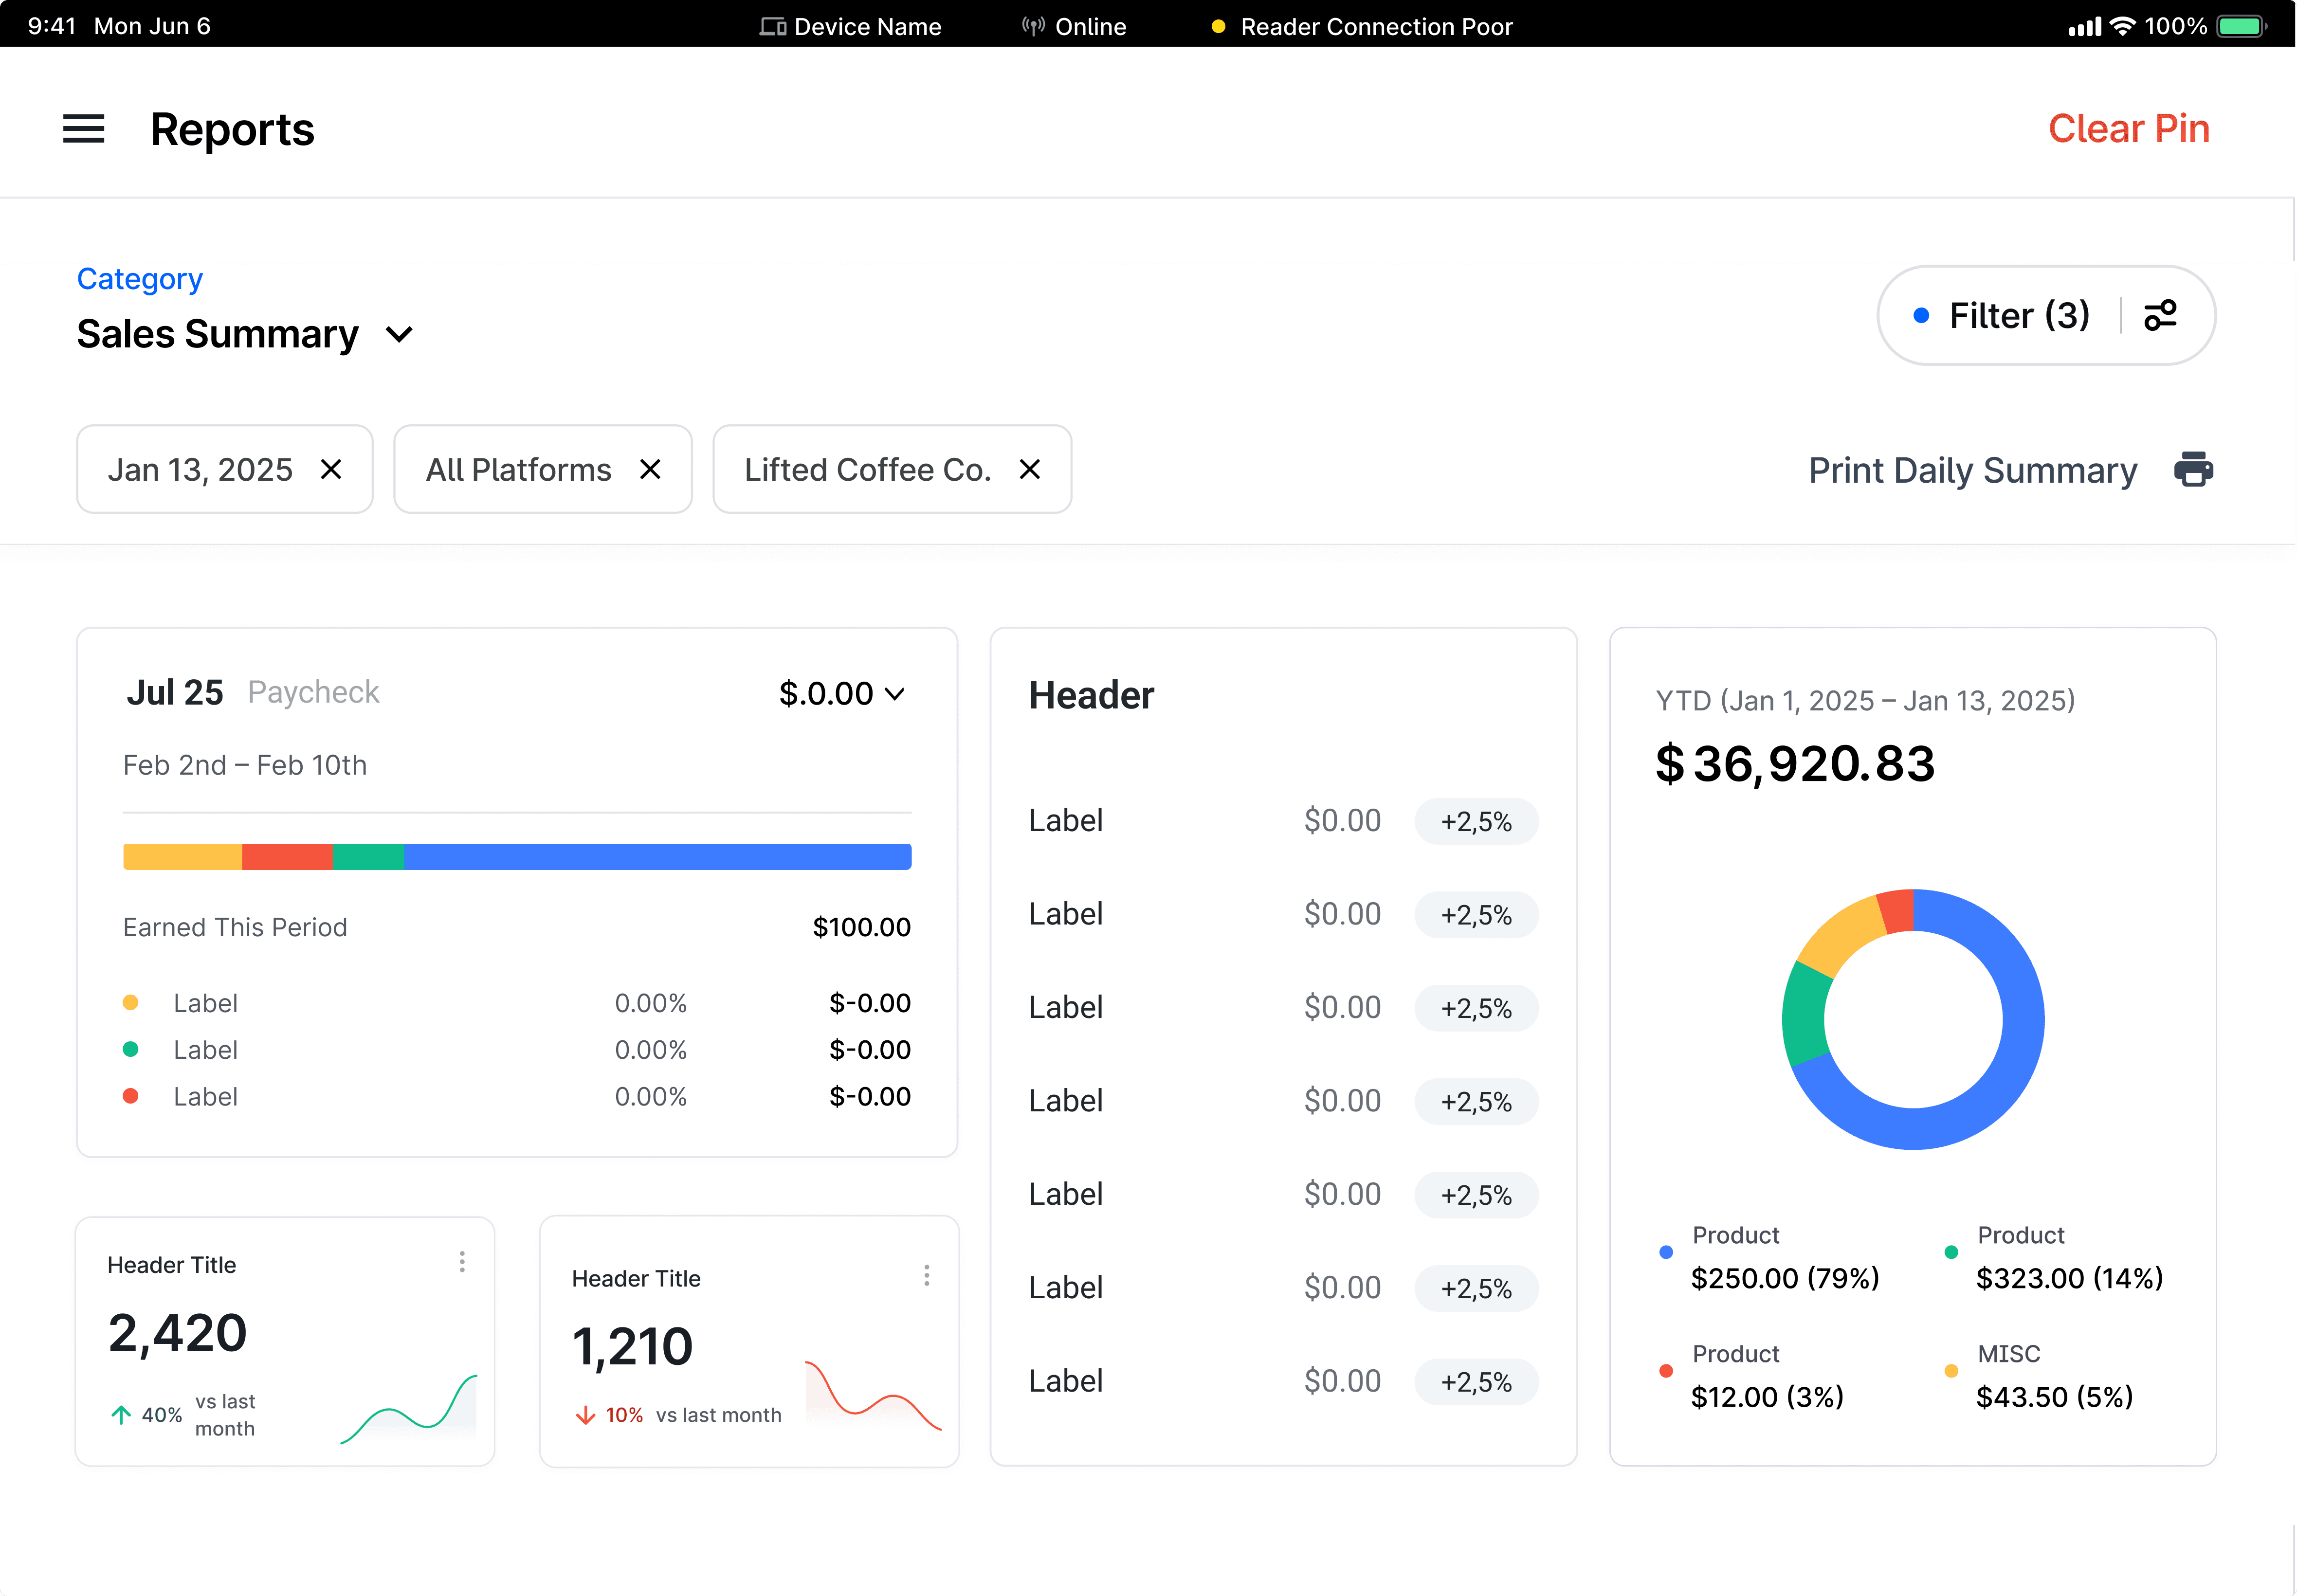The height and width of the screenshot is (1596, 2297).
Task: Click the Wi-Fi icon in status bar
Action: pyautogui.click(x=2122, y=27)
